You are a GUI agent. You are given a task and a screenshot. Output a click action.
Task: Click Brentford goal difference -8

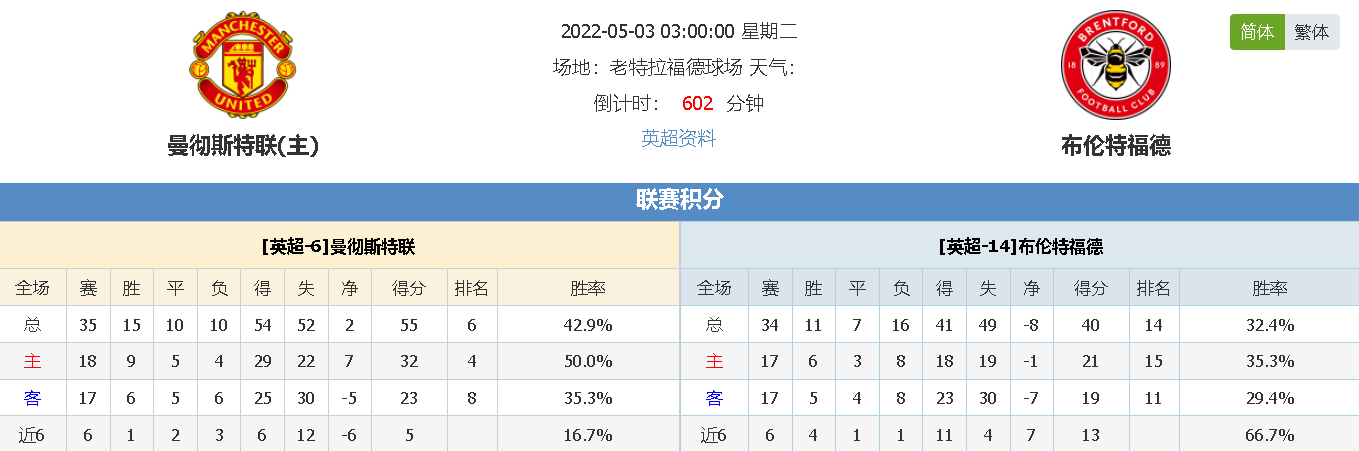[x=1032, y=325]
